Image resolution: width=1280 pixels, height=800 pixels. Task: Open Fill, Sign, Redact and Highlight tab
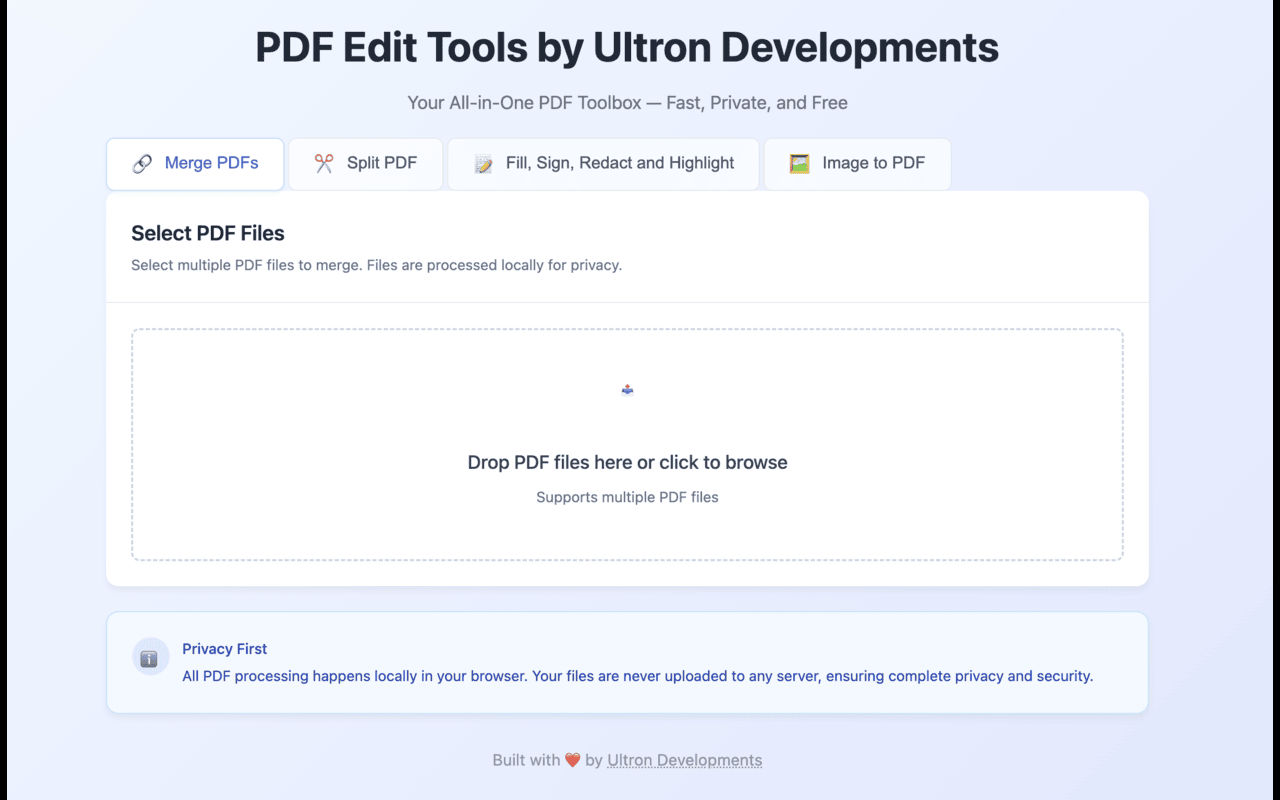point(604,164)
